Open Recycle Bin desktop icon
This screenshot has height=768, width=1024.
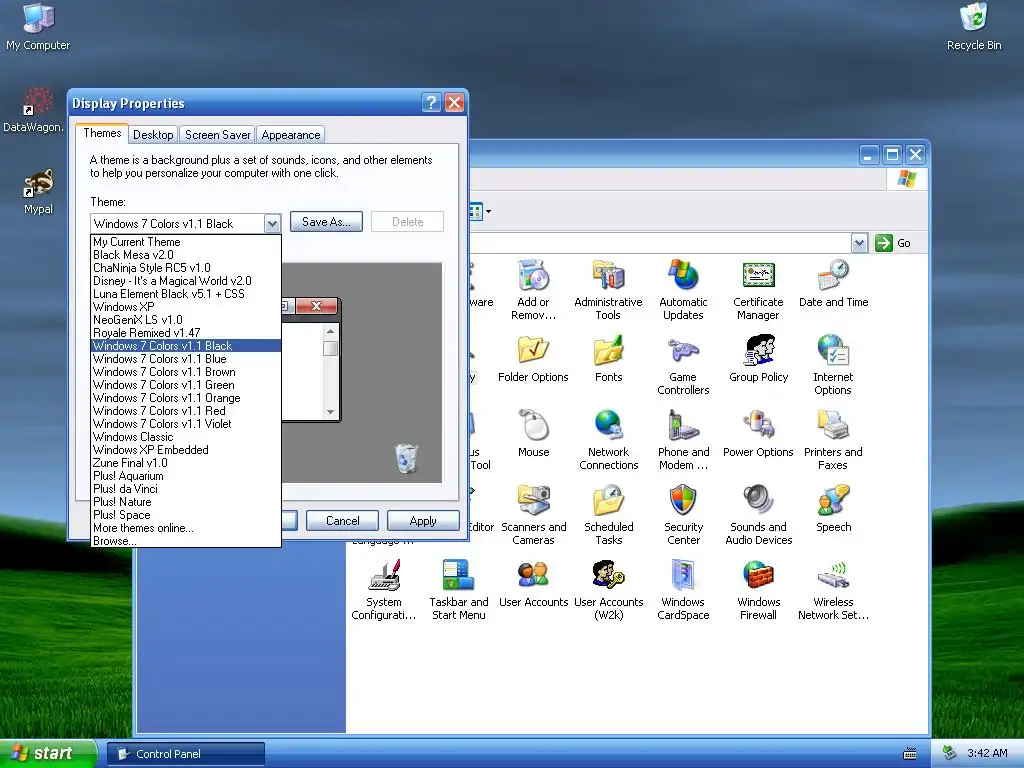pos(974,26)
